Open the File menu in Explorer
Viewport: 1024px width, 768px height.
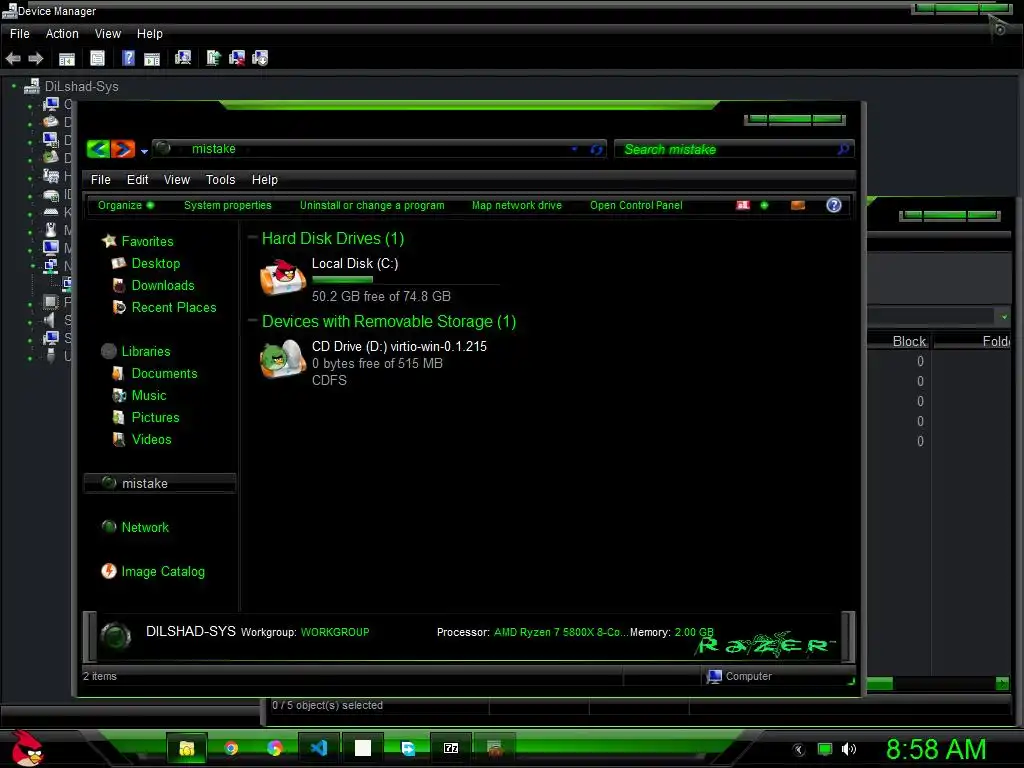tap(101, 180)
